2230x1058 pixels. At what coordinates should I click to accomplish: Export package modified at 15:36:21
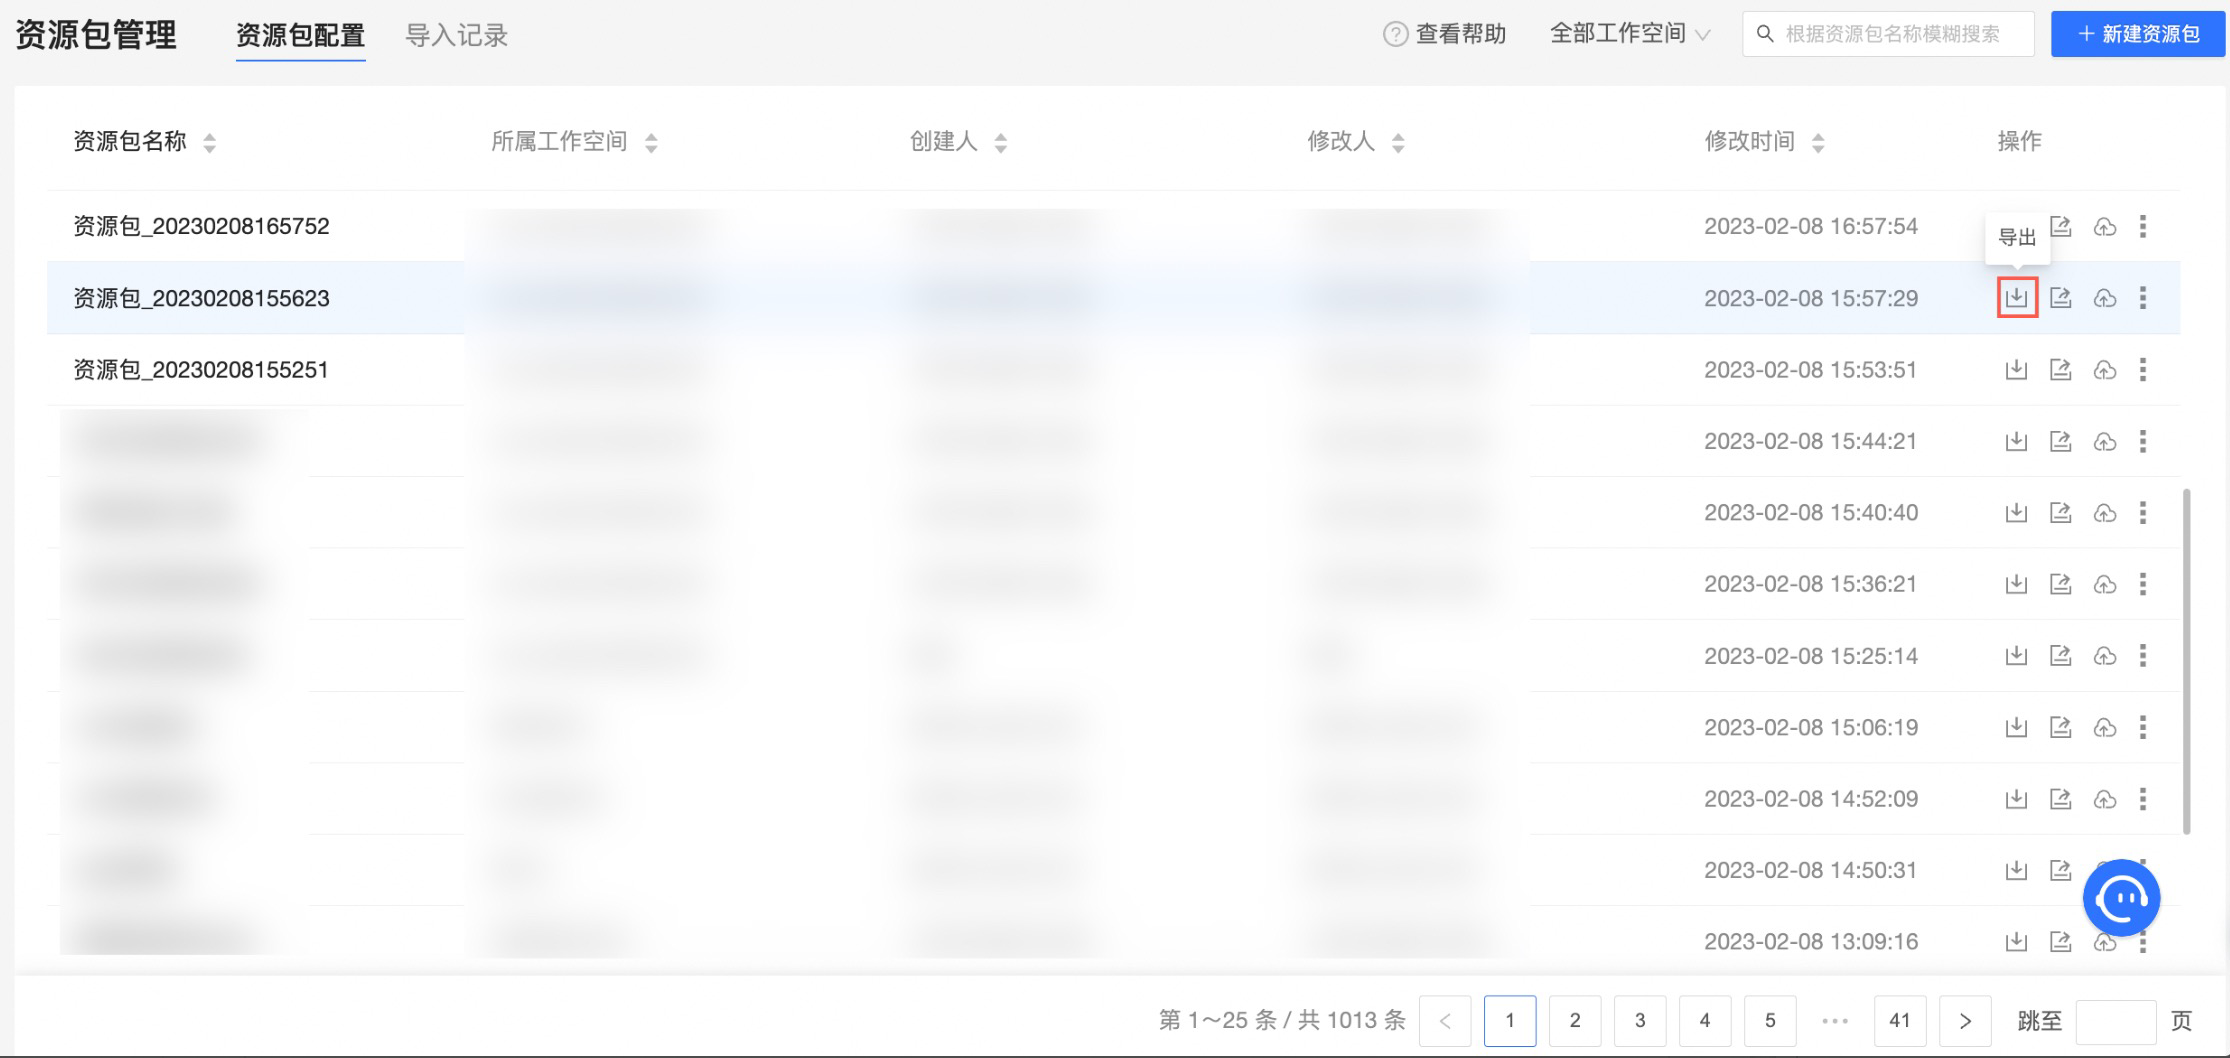click(x=2016, y=584)
